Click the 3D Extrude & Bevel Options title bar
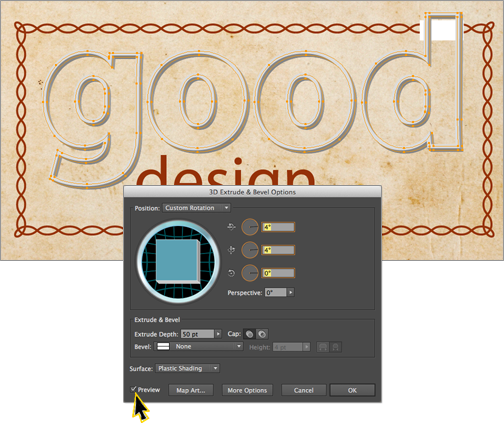This screenshot has height=423, width=504. [252, 192]
